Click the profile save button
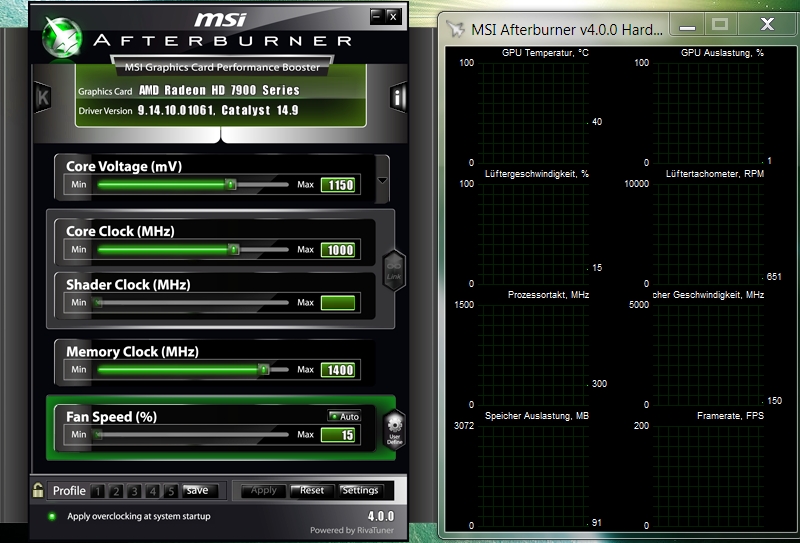 pos(198,490)
